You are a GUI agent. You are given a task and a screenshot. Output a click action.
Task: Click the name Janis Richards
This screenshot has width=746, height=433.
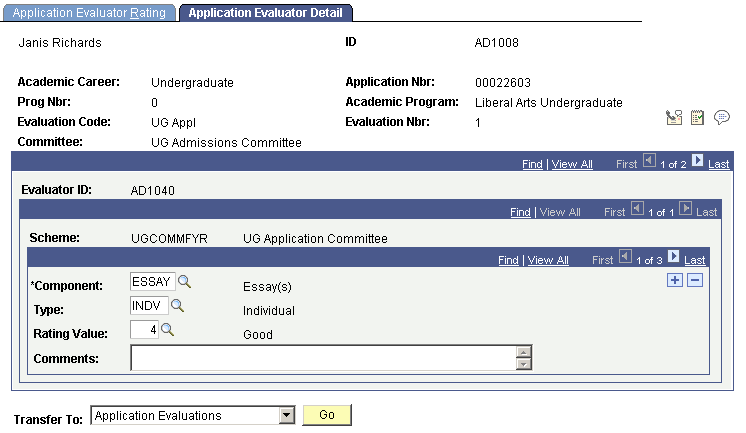click(60, 43)
